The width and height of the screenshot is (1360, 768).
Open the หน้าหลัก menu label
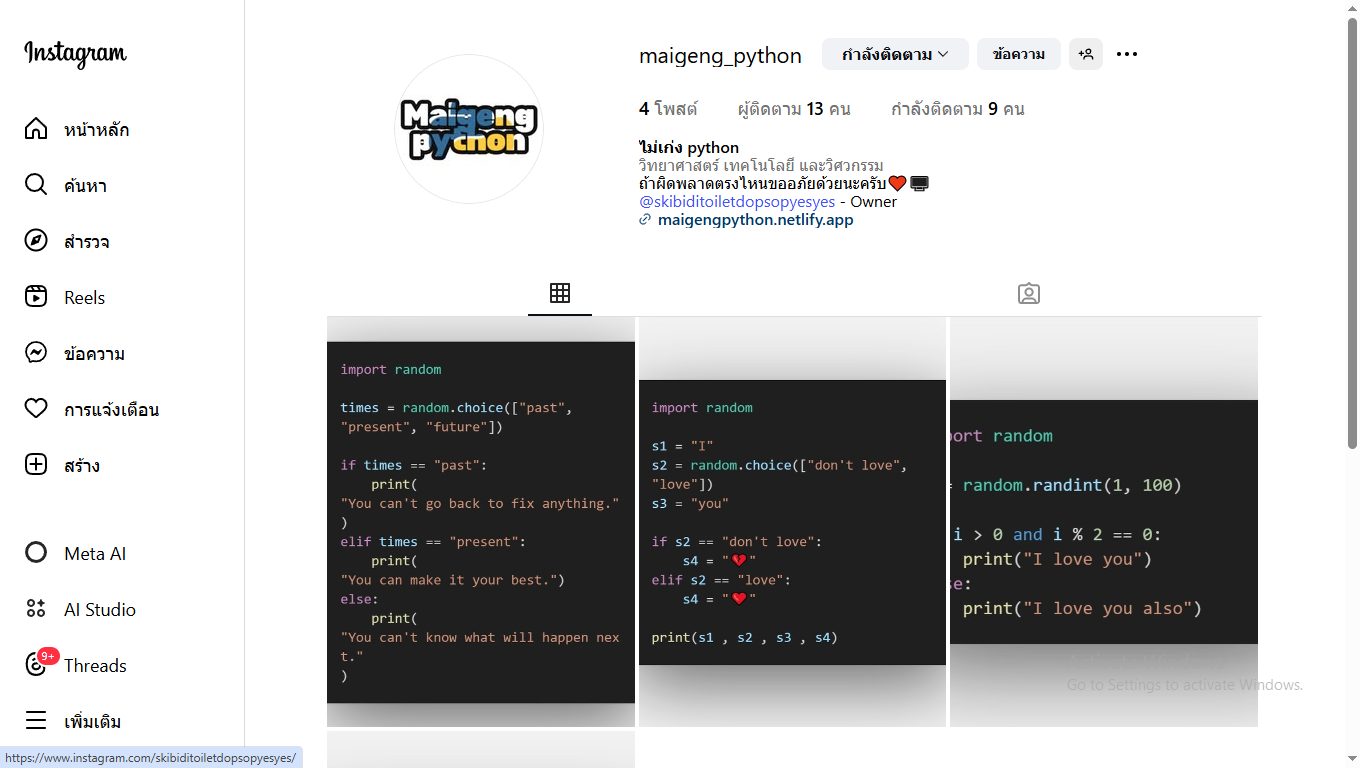click(97, 130)
